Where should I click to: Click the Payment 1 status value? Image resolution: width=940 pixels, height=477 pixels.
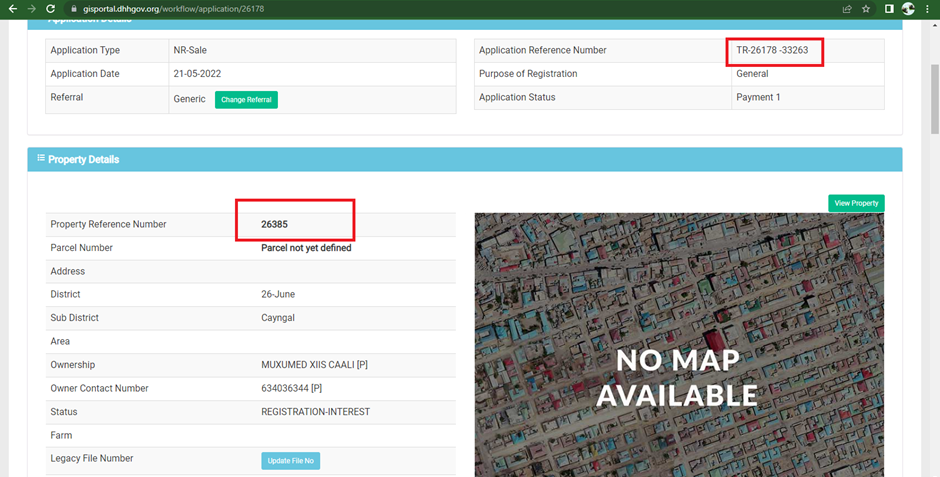coord(758,97)
